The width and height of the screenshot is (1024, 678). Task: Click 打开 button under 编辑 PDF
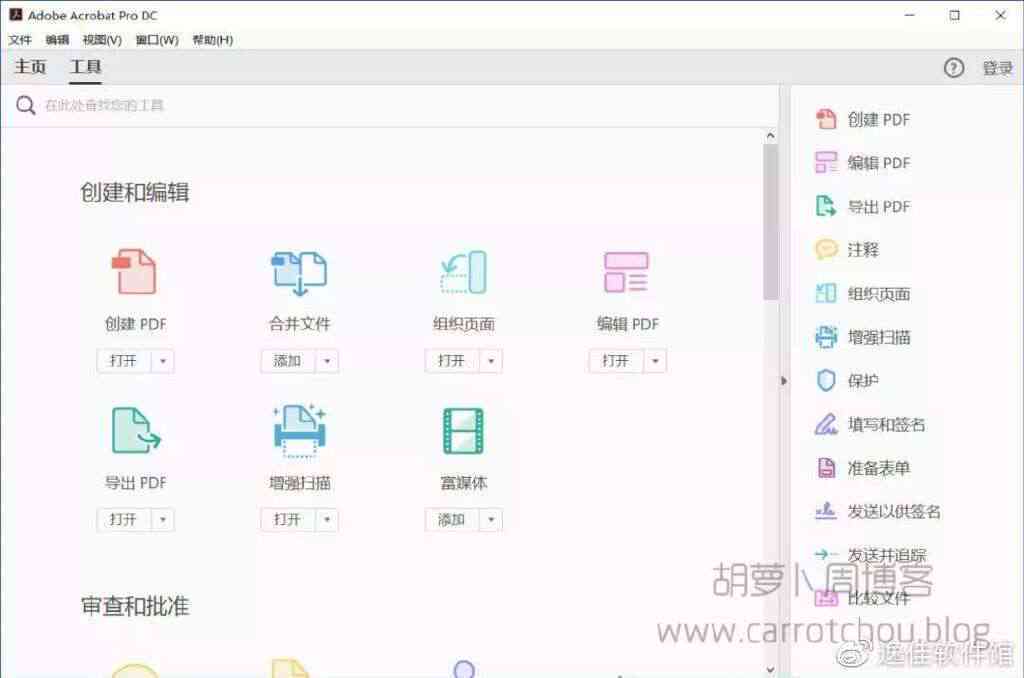(616, 361)
